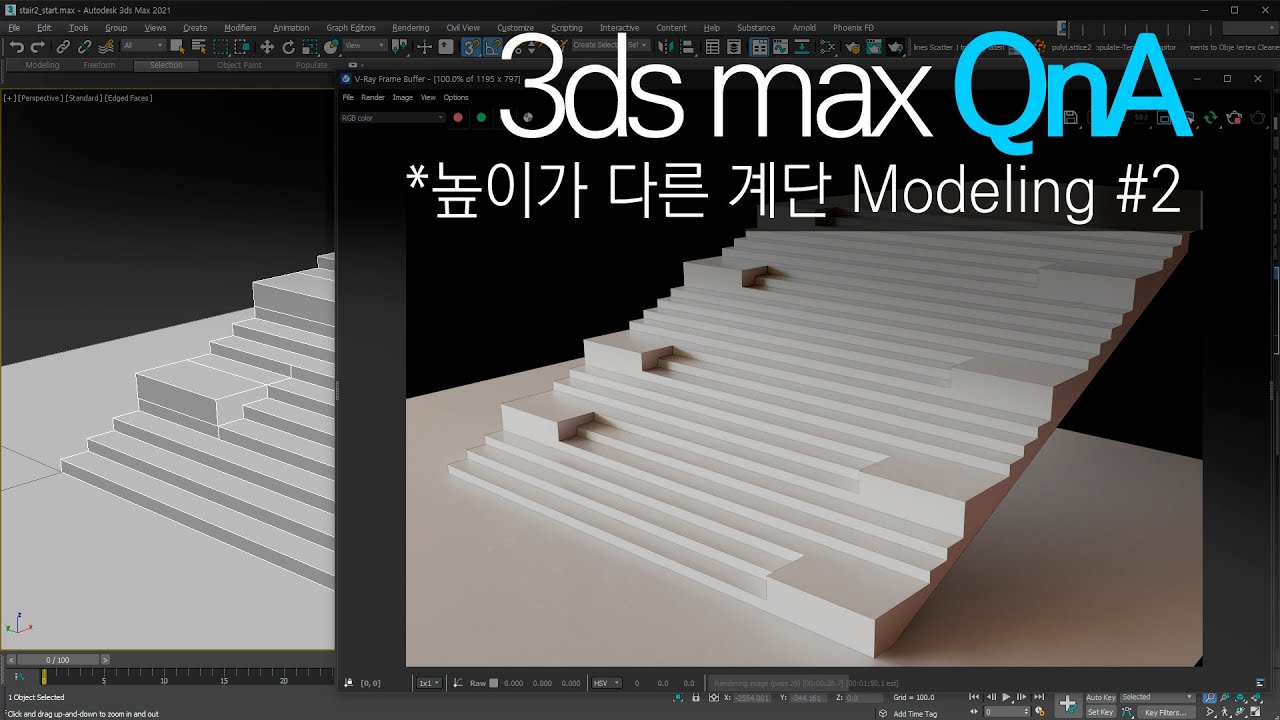Toggle the Angle Snap button
Viewport: 1280px width, 720px height.
point(493,46)
